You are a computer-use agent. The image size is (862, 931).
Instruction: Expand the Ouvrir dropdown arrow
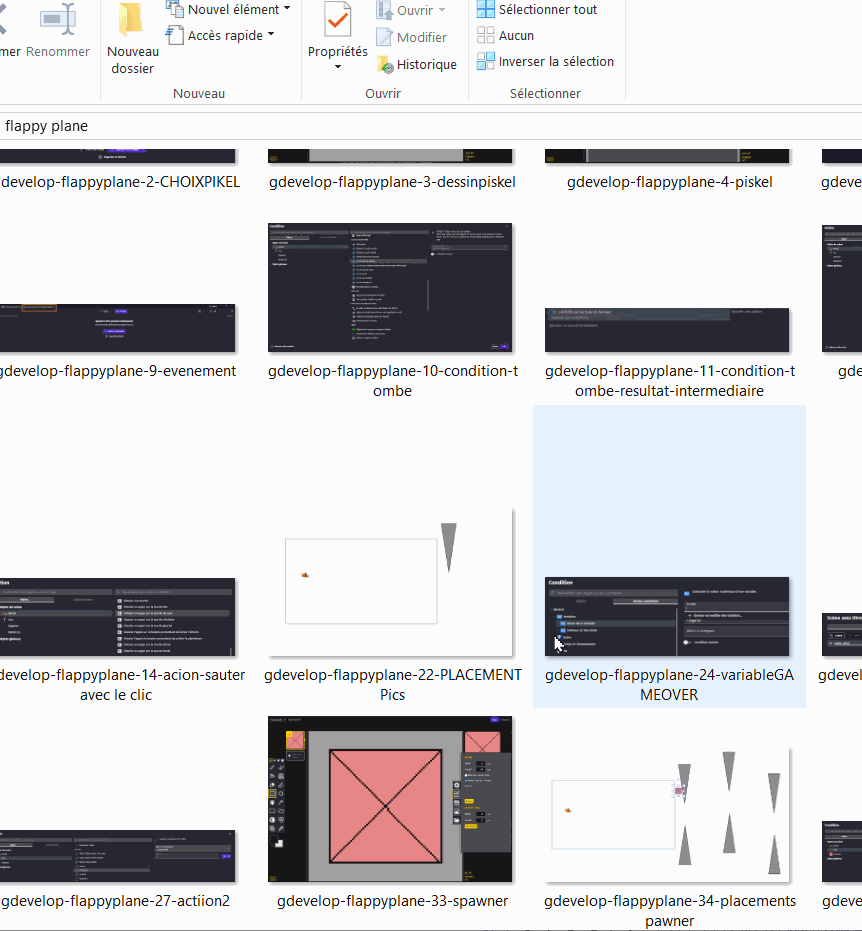pos(442,10)
